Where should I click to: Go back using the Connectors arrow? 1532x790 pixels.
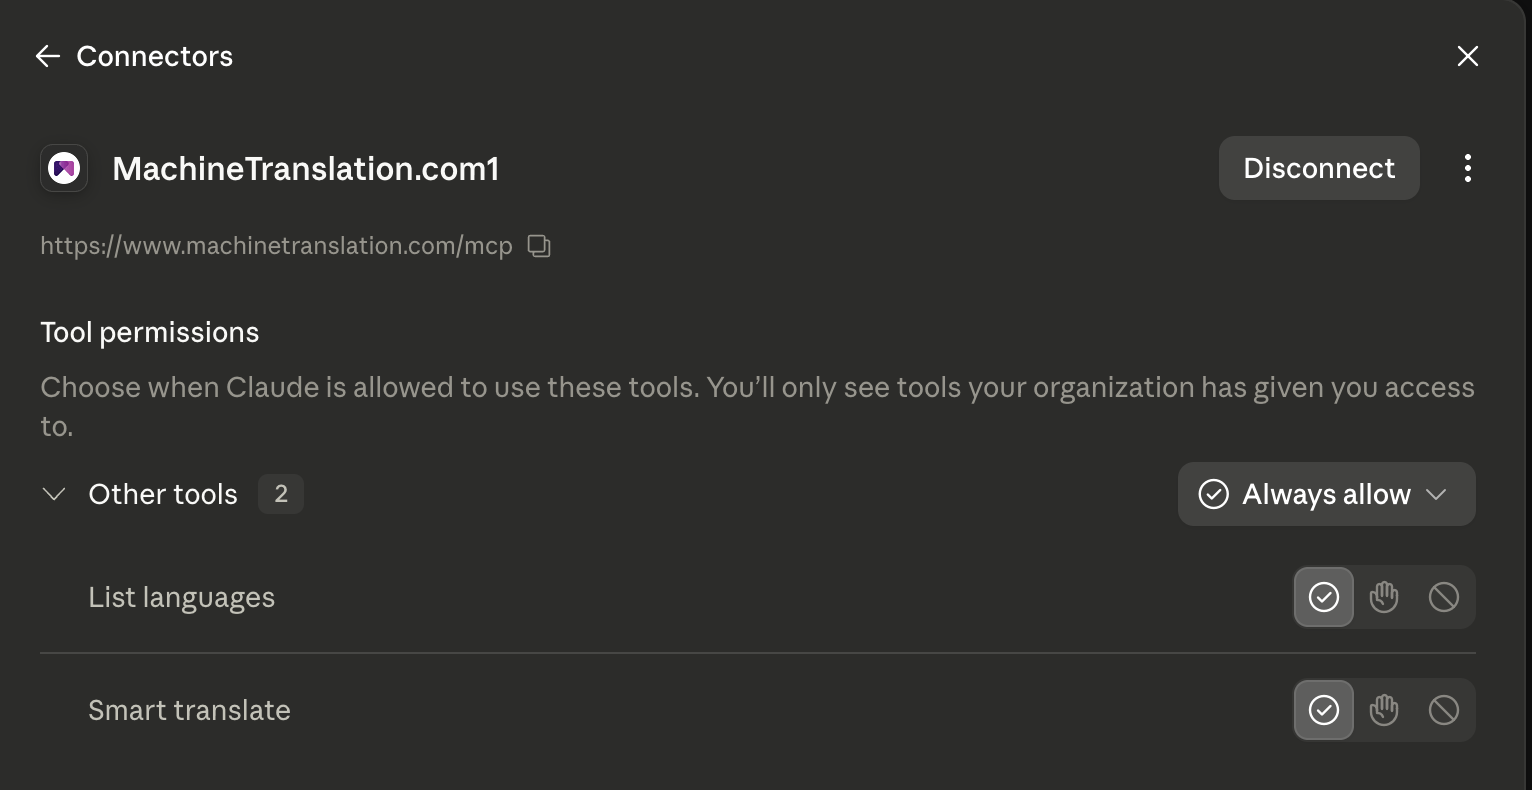coord(48,56)
